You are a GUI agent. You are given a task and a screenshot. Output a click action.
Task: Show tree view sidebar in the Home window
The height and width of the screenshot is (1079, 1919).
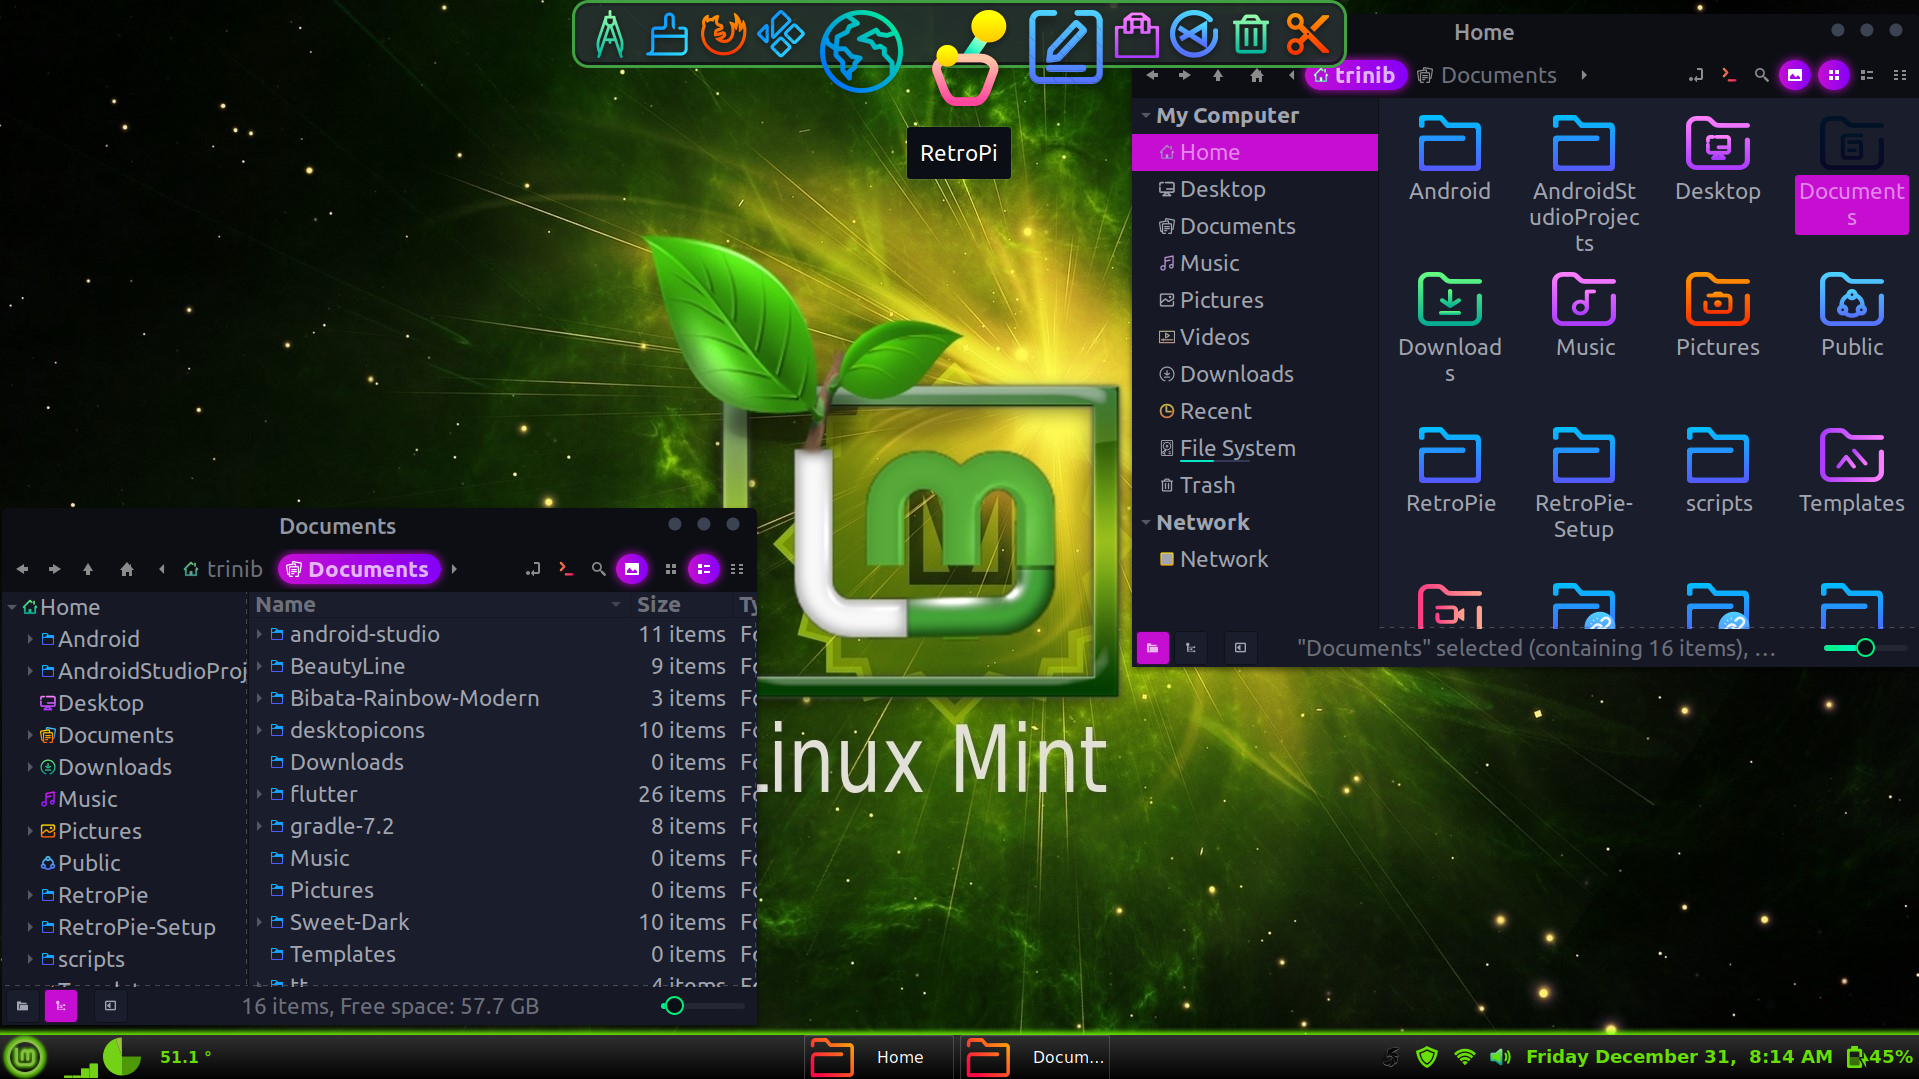(1191, 648)
